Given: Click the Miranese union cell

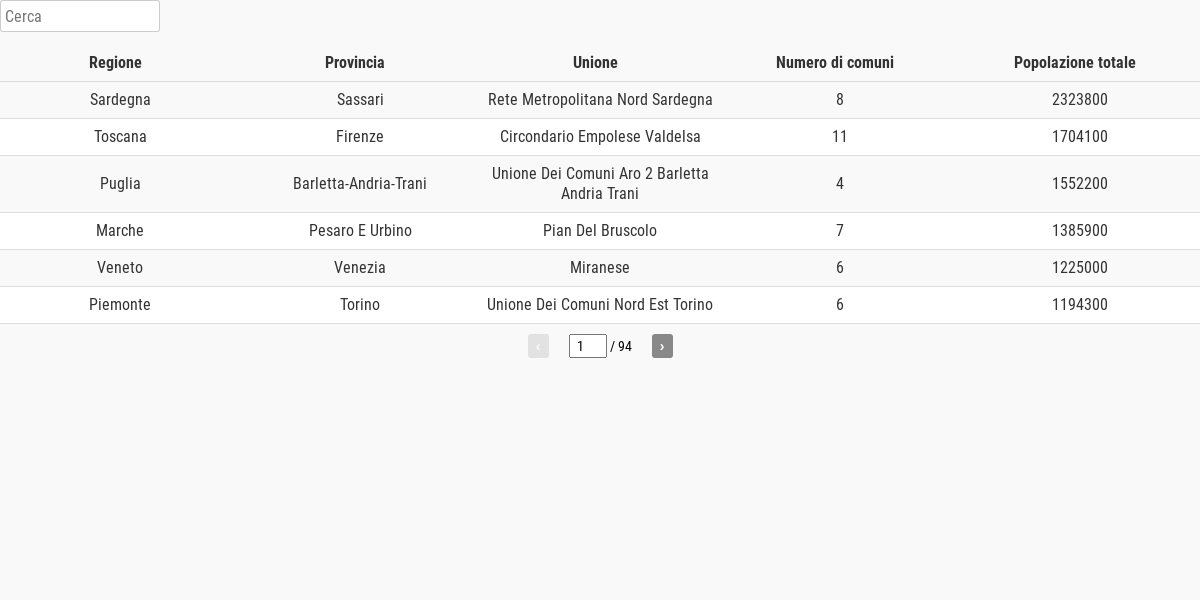Looking at the screenshot, I should (600, 268).
